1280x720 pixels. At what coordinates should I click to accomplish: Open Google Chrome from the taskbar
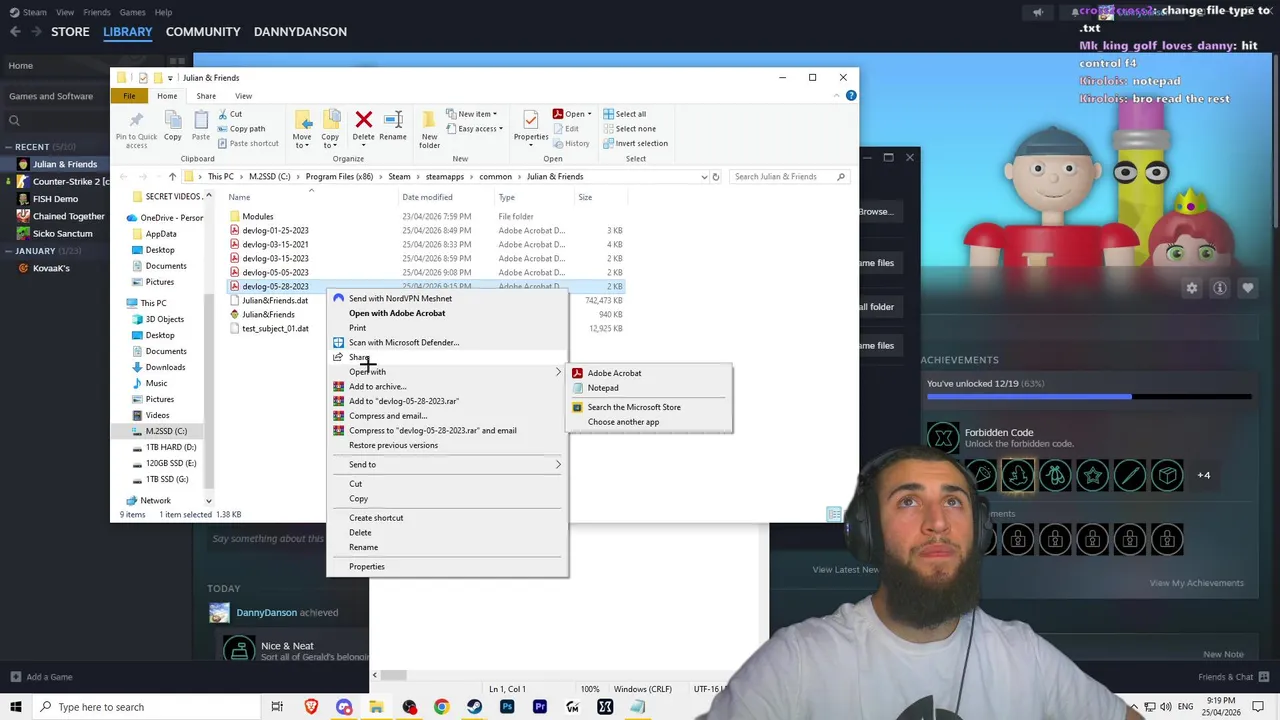[x=441, y=707]
